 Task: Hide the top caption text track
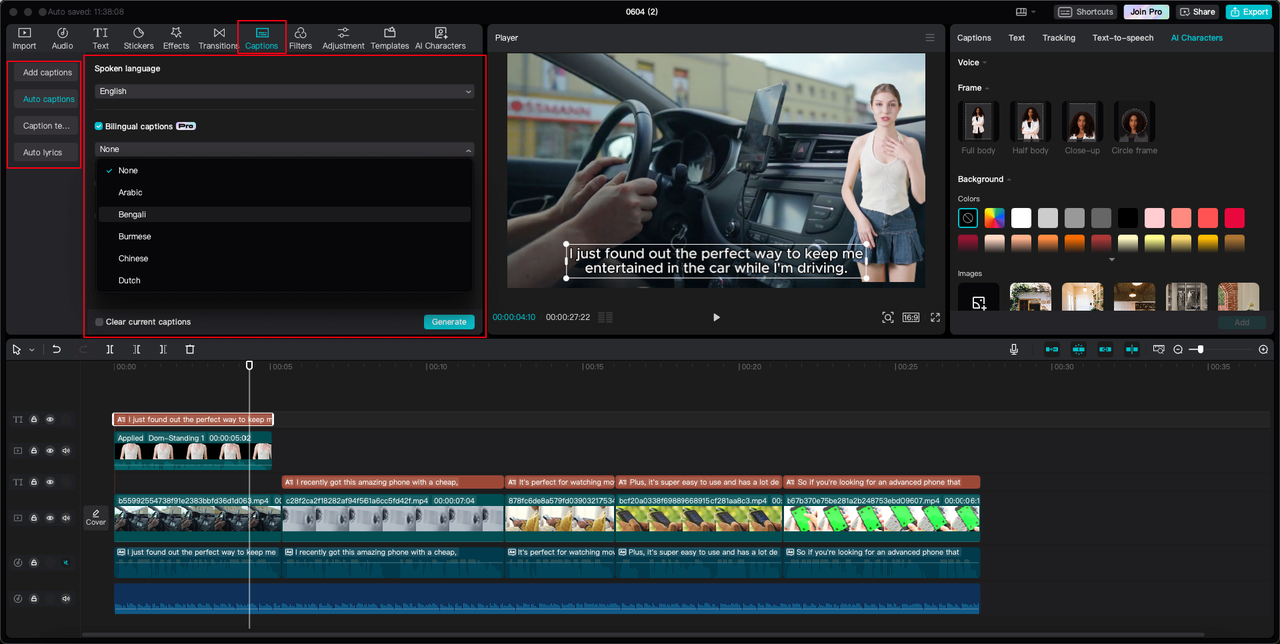tap(50, 420)
